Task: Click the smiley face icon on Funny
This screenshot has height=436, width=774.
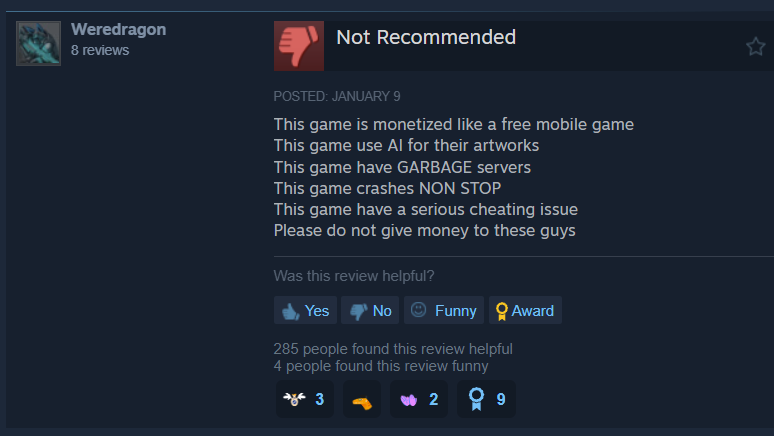Action: [419, 310]
